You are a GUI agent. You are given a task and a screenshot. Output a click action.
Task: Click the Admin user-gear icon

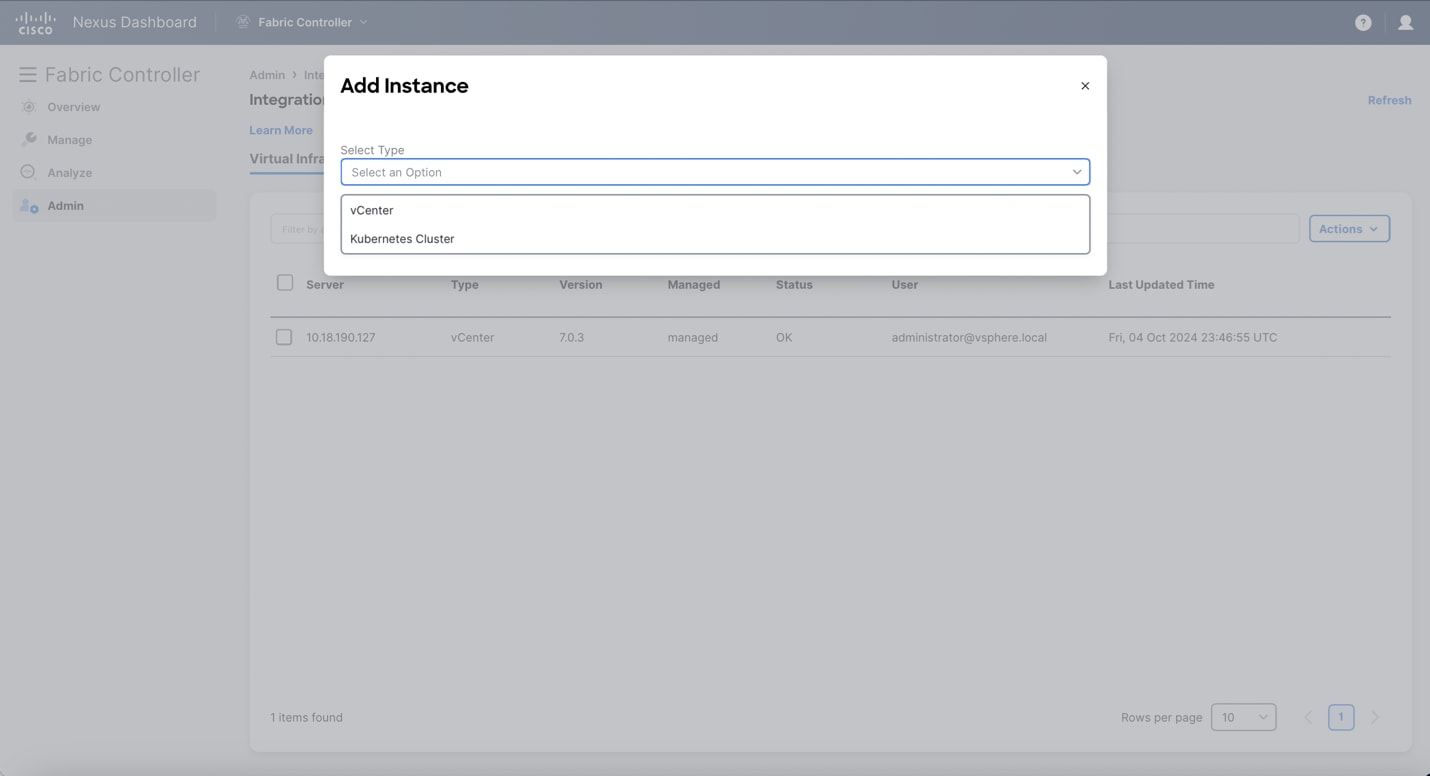coord(29,206)
